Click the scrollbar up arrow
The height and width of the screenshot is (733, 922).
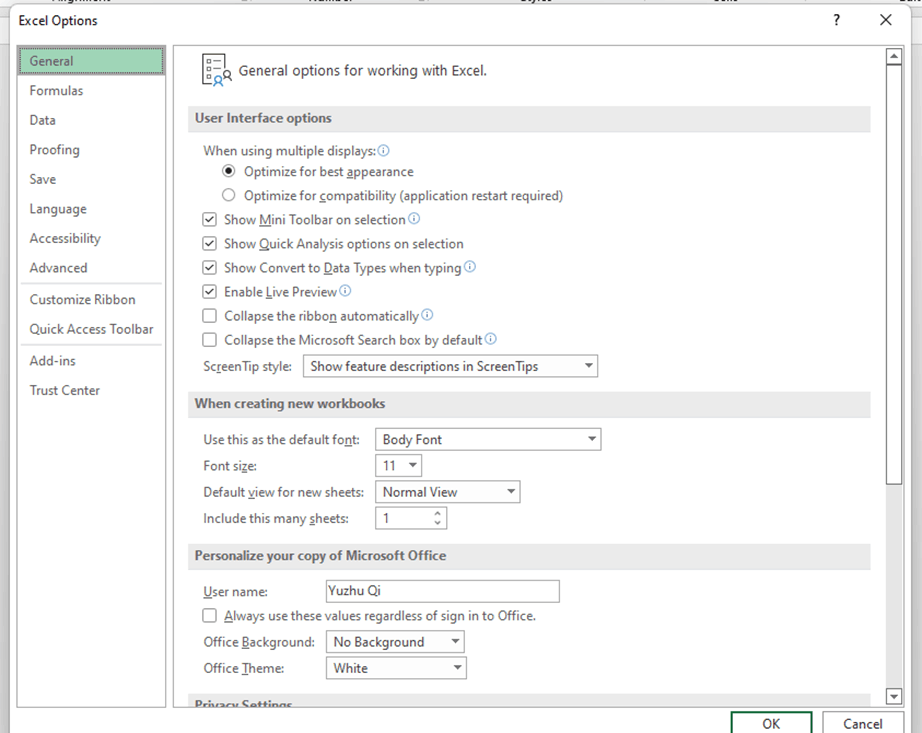pos(894,56)
